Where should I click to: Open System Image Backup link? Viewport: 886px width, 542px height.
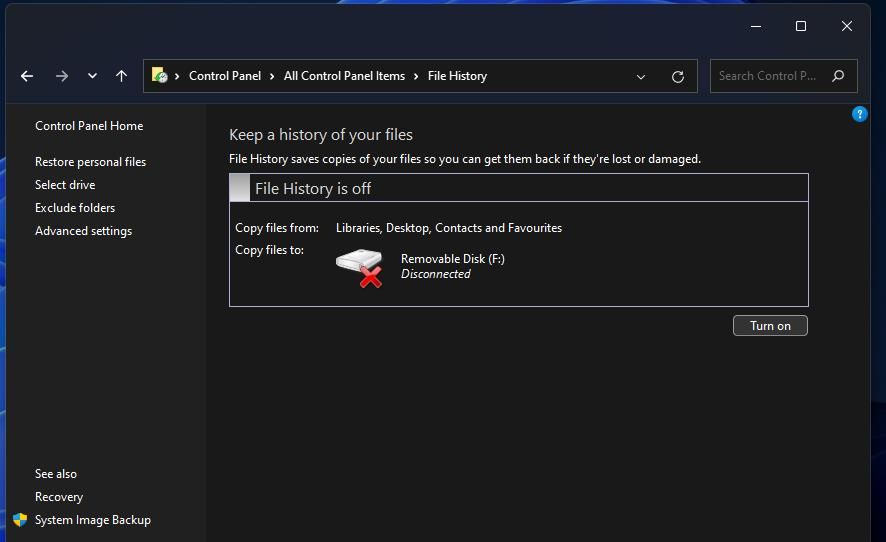93,520
